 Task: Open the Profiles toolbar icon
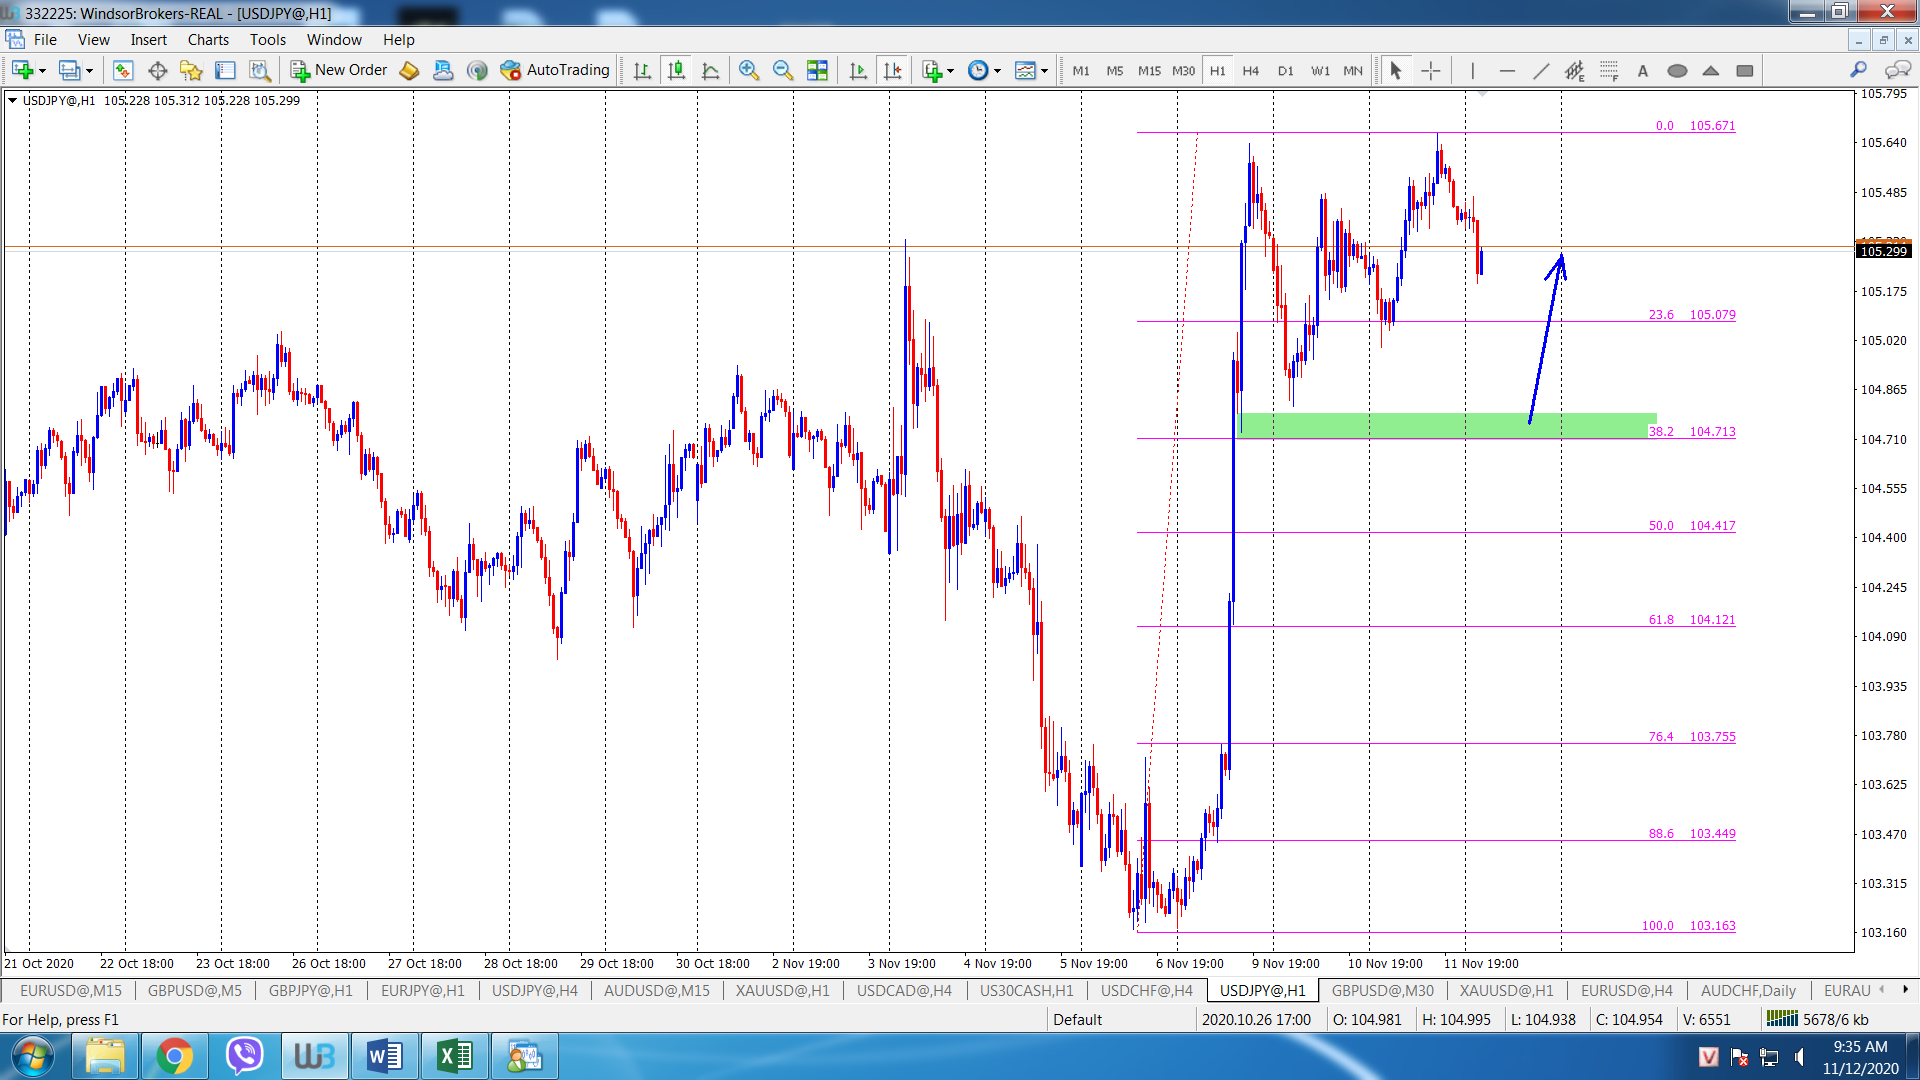click(69, 70)
